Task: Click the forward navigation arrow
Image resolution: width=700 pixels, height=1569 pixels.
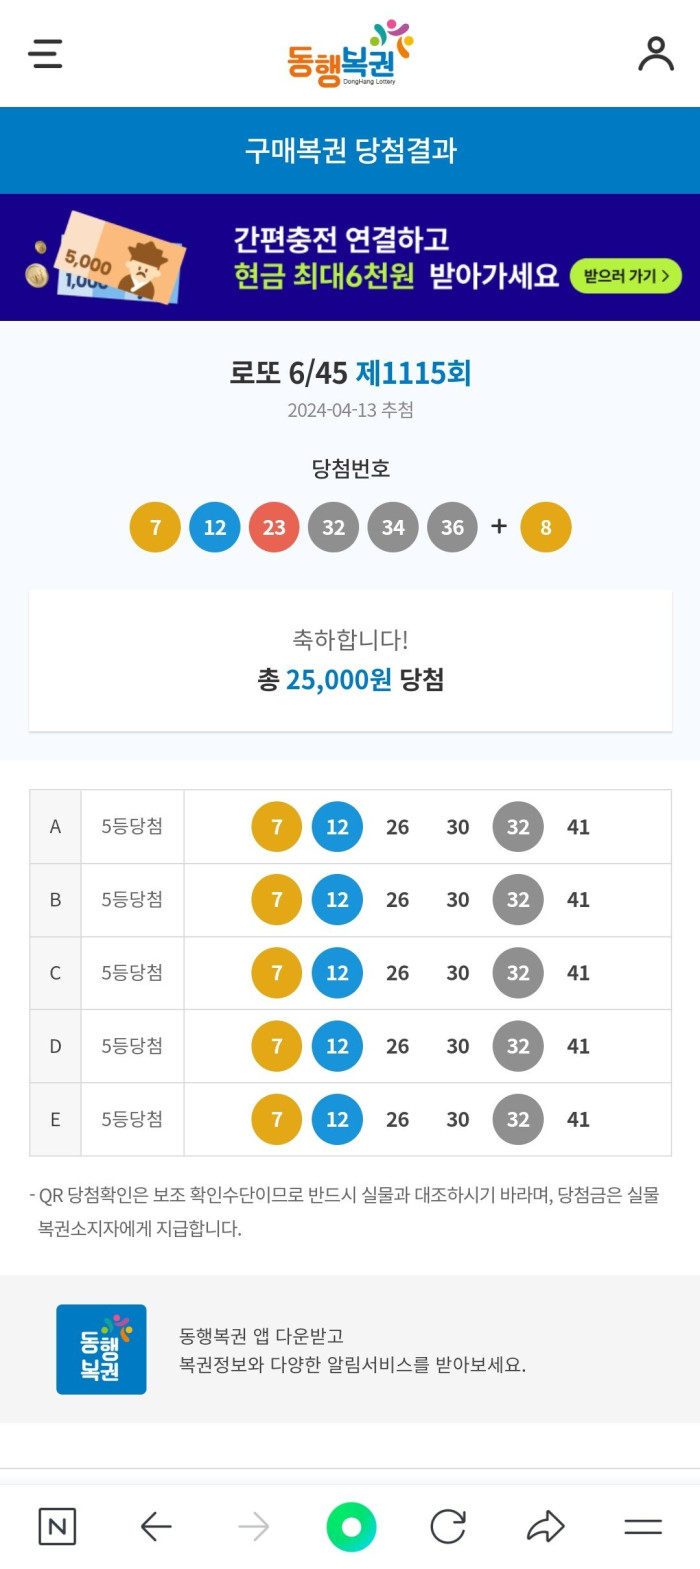Action: (x=253, y=1527)
